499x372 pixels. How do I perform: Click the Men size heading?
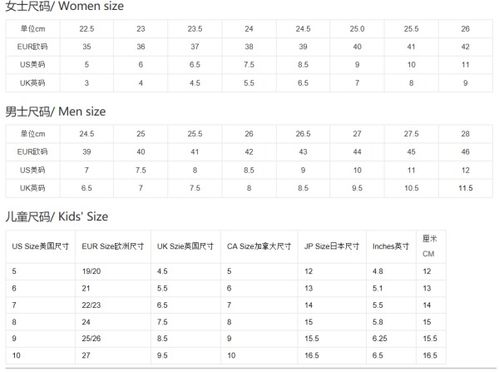tap(56, 111)
